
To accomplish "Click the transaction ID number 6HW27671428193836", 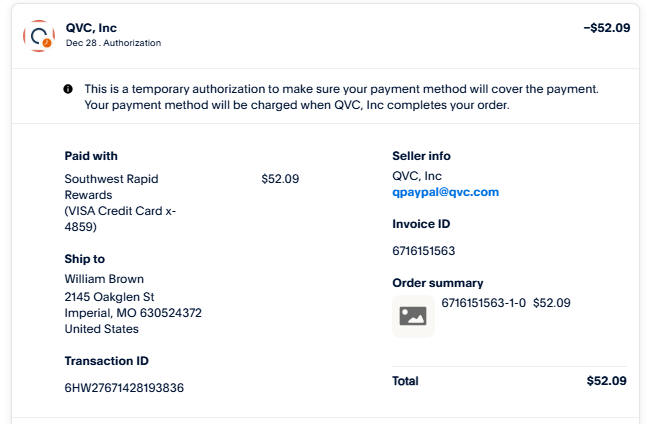I will (124, 387).
